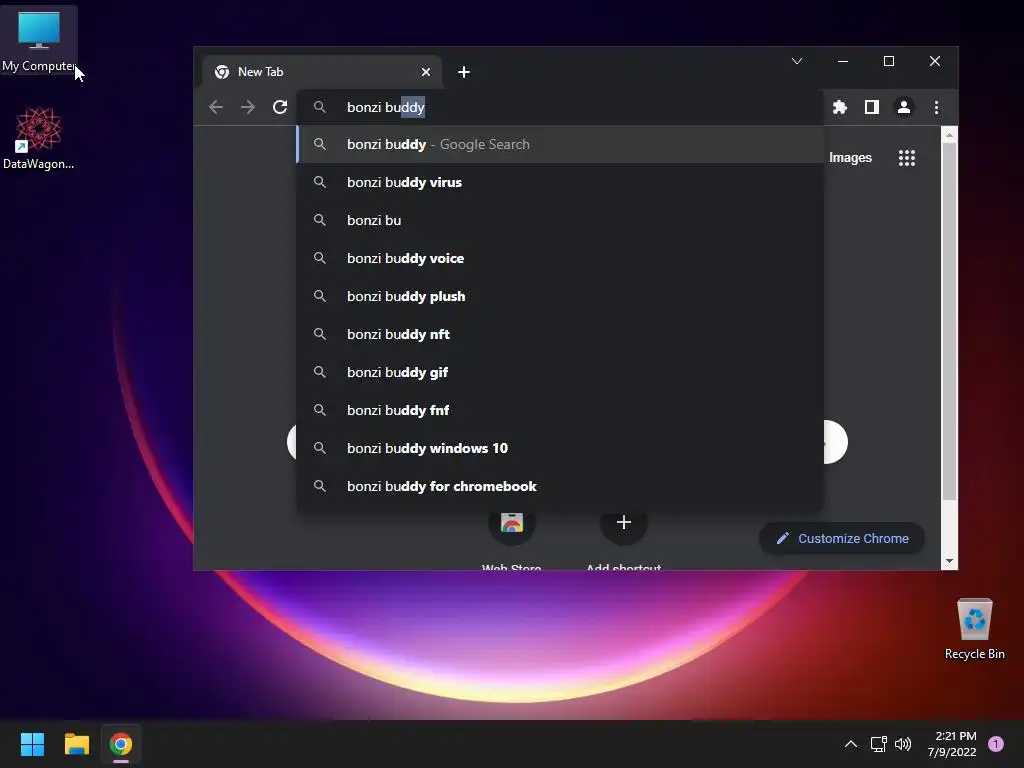
Task: Open the network tray icon
Action: [x=878, y=744]
